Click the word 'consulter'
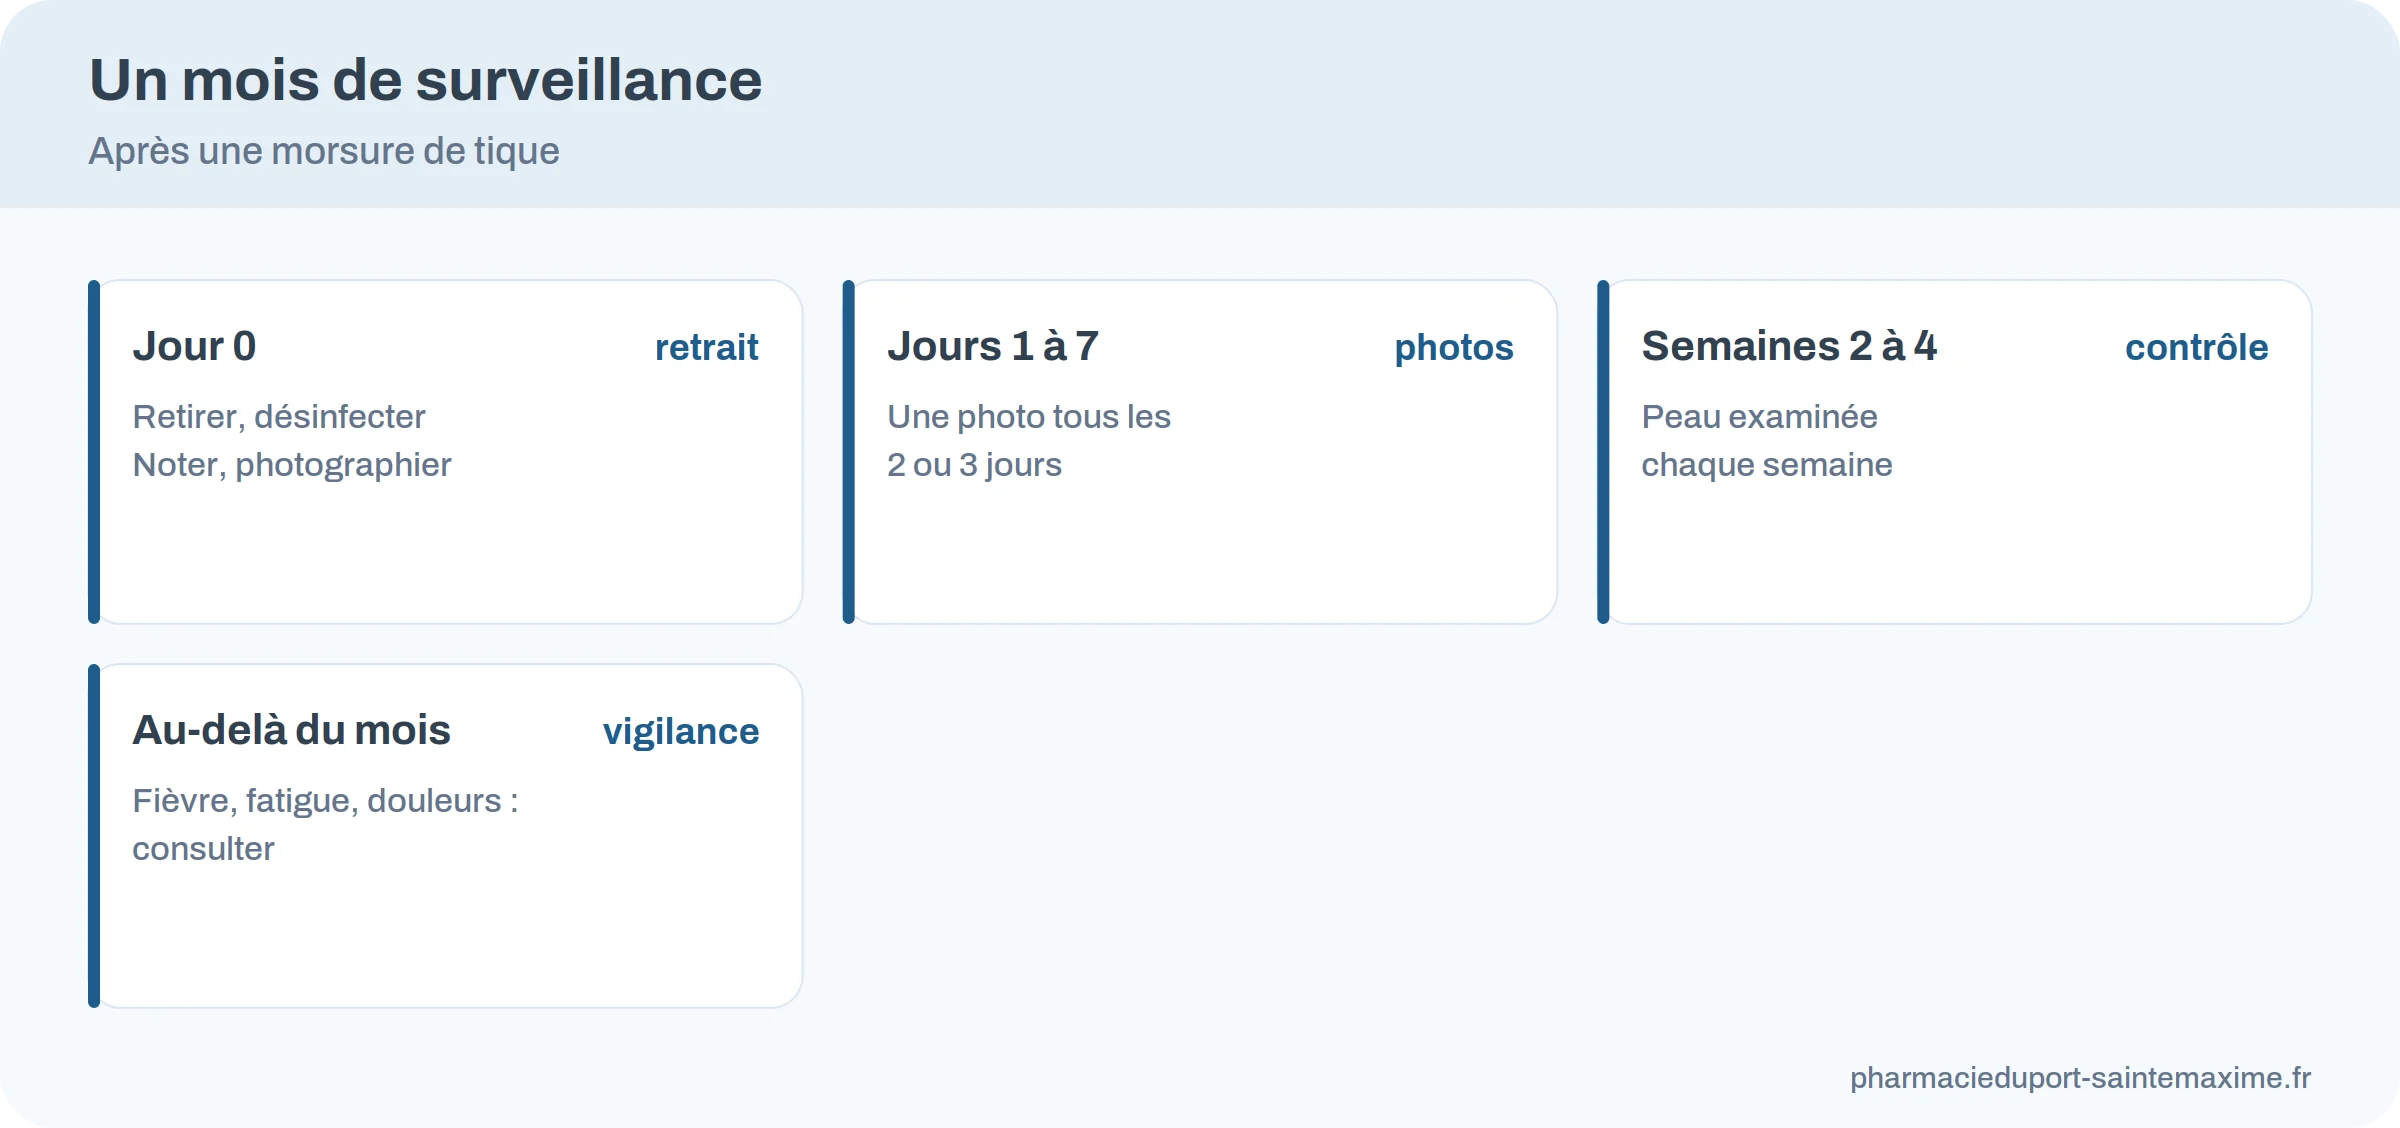This screenshot has width=2400, height=1128. coord(203,848)
